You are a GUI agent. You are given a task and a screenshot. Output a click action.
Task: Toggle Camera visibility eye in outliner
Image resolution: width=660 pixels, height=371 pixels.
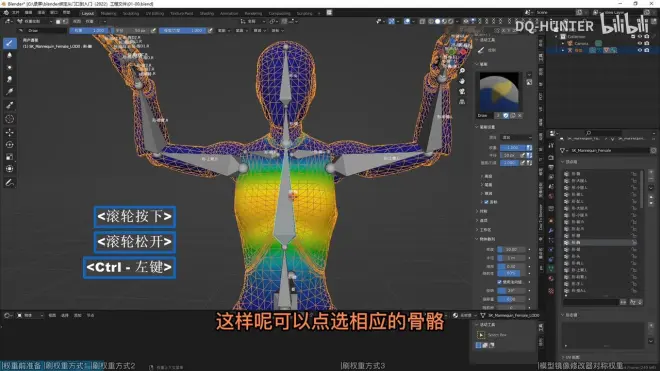(x=640, y=43)
